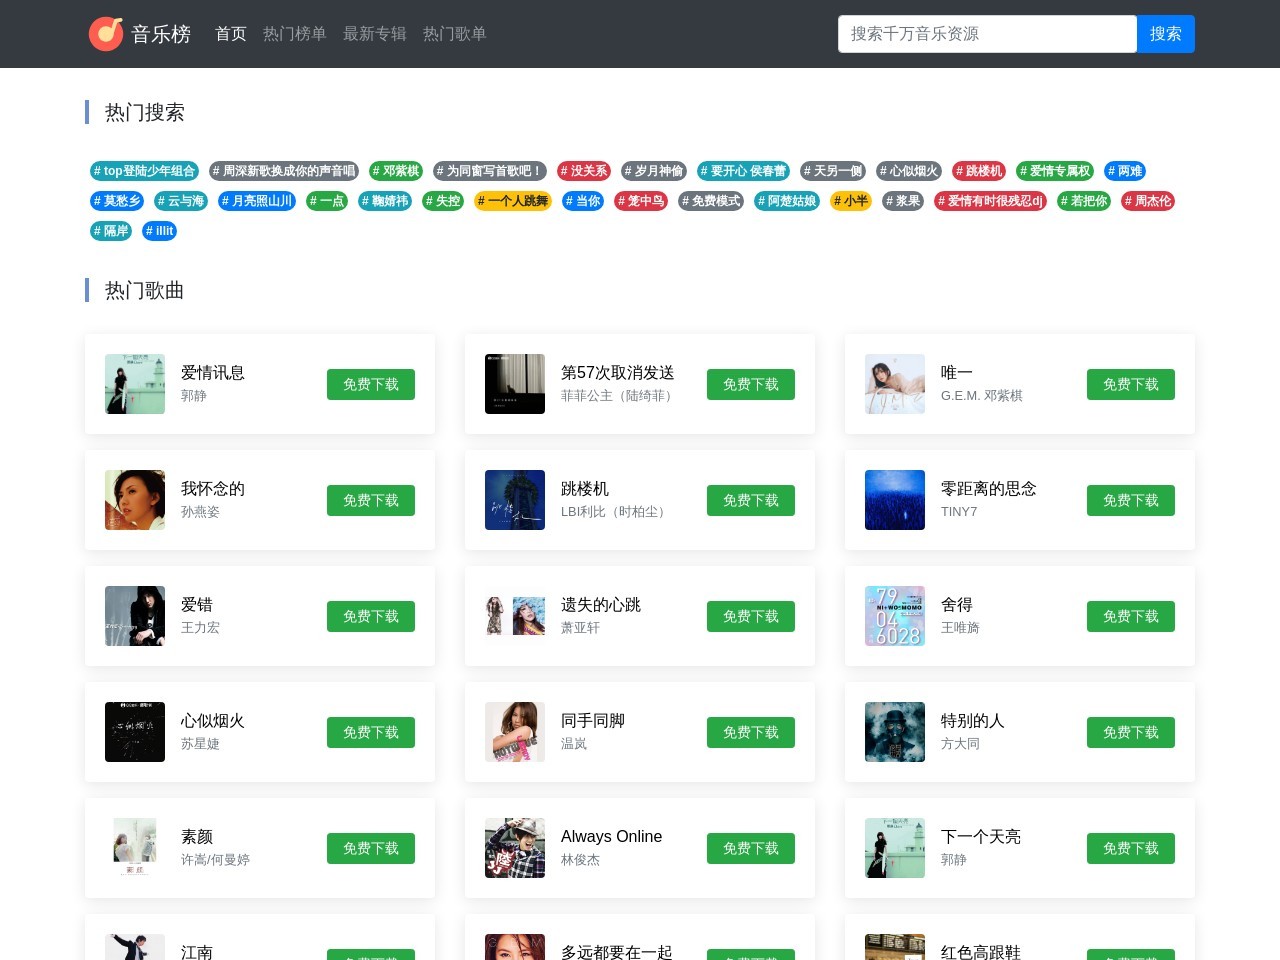Select the 一个人跳舞 yellow tag
1280x960 pixels.
(513, 201)
